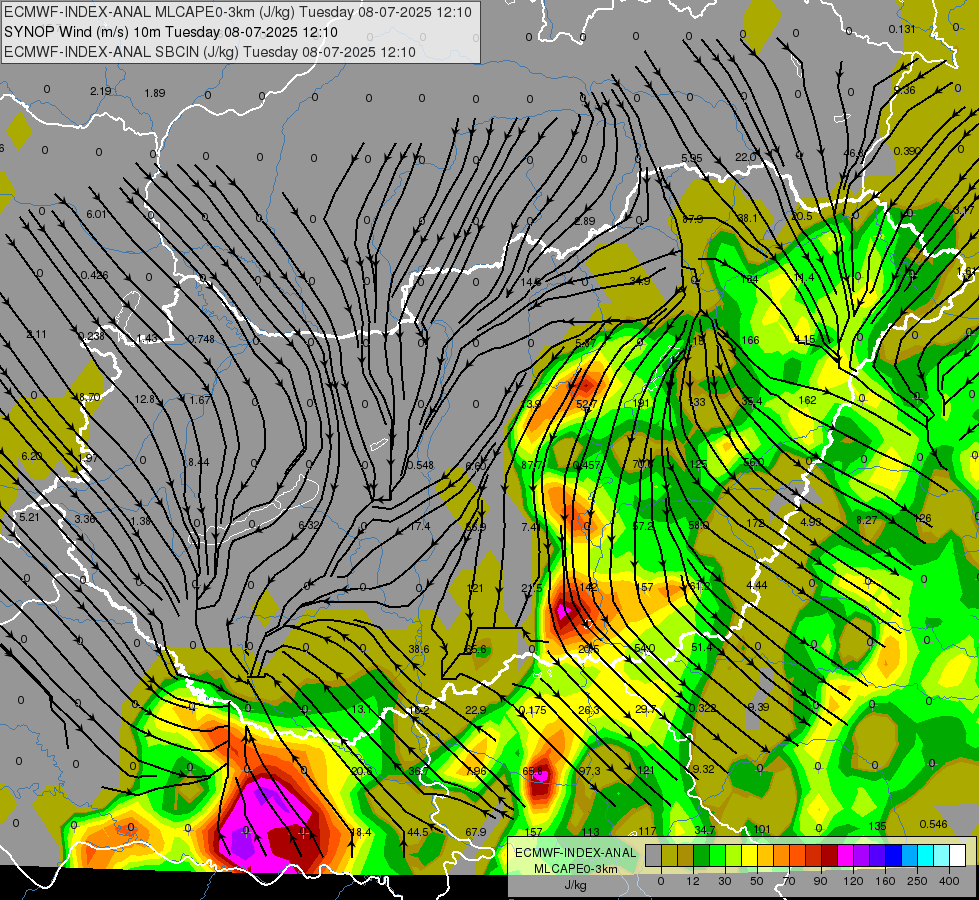This screenshot has width=979, height=900.
Task: Click the map value '34.7'
Action: tap(705, 830)
